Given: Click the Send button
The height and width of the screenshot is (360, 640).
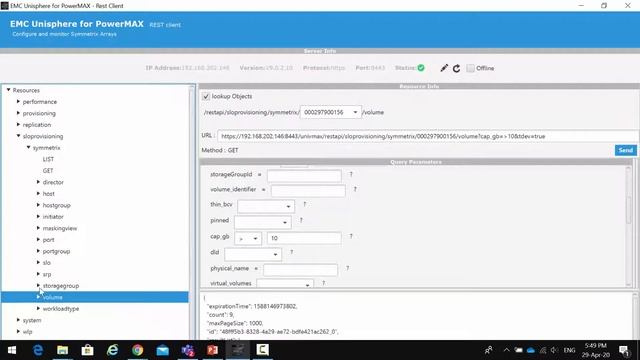Looking at the screenshot, I should coord(625,150).
